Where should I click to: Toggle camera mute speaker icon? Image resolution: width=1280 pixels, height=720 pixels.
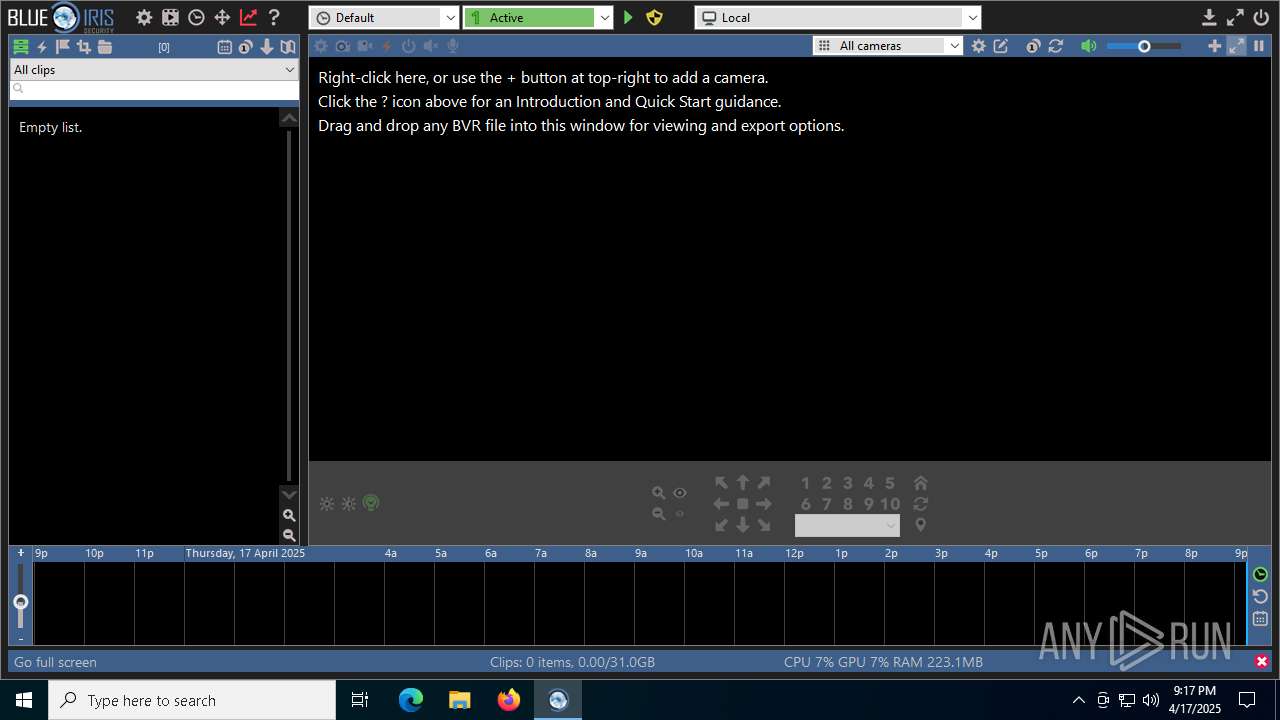point(431,46)
